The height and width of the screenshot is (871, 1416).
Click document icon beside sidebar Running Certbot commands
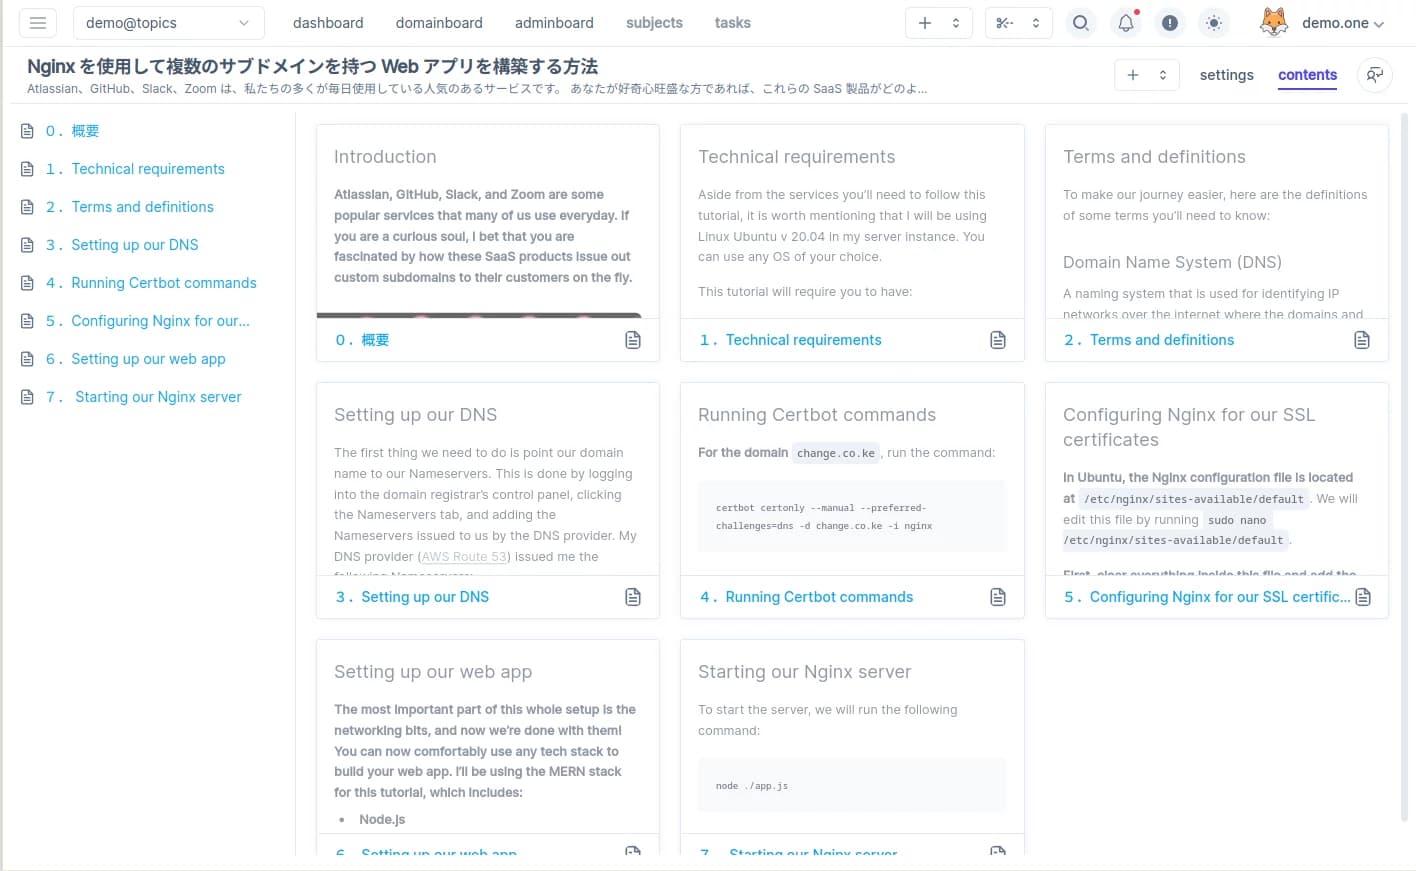pos(27,283)
